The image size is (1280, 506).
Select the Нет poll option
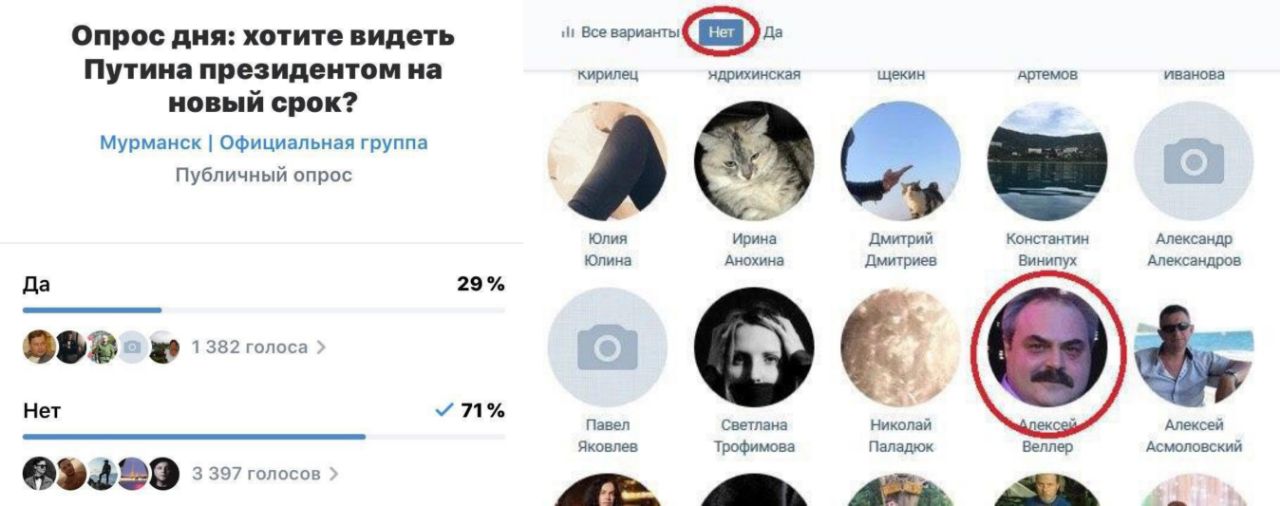[x=264, y=410]
